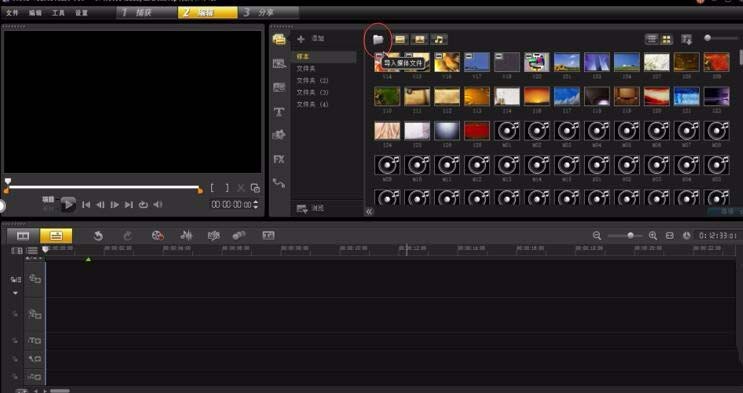This screenshot has height=393, width=743.
Task: Open the subtitle editor icon
Action: pos(269,236)
